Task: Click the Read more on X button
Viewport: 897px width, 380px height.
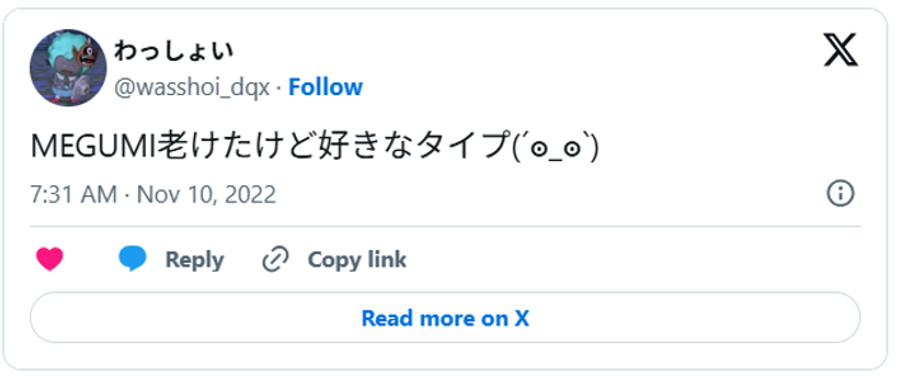Action: (x=445, y=318)
